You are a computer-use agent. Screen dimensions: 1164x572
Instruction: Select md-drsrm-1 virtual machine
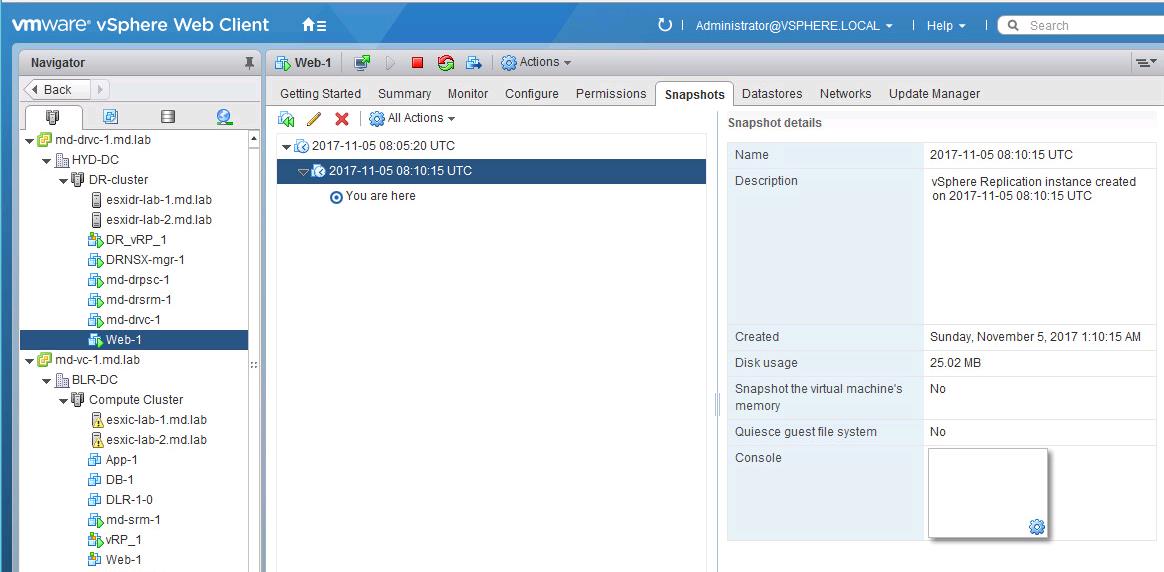click(139, 300)
